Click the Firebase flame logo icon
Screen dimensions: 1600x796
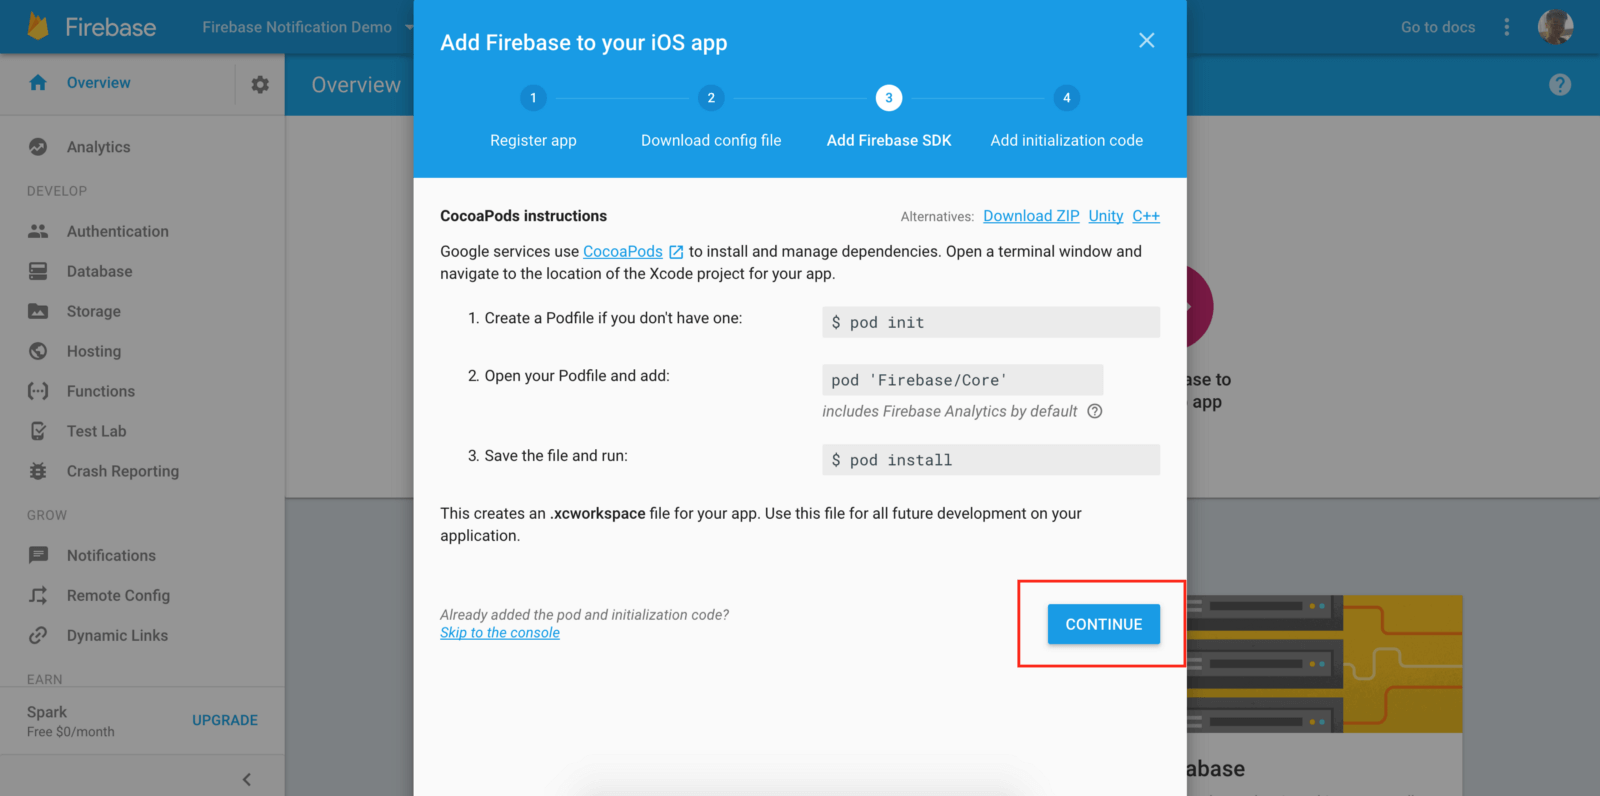click(38, 26)
